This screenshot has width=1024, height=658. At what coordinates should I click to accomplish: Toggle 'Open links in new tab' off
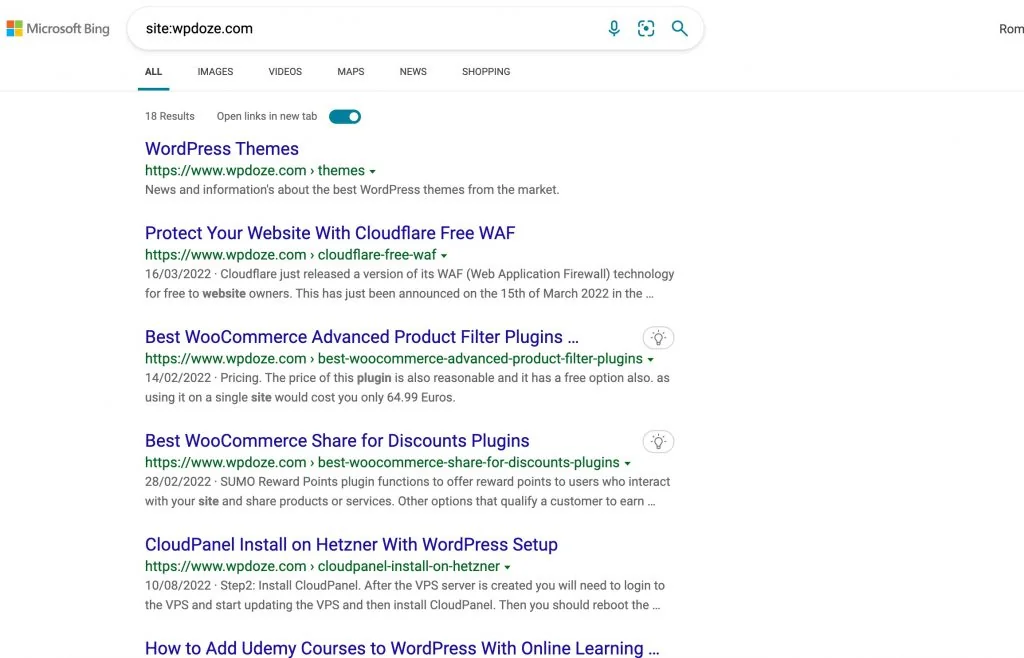point(344,116)
